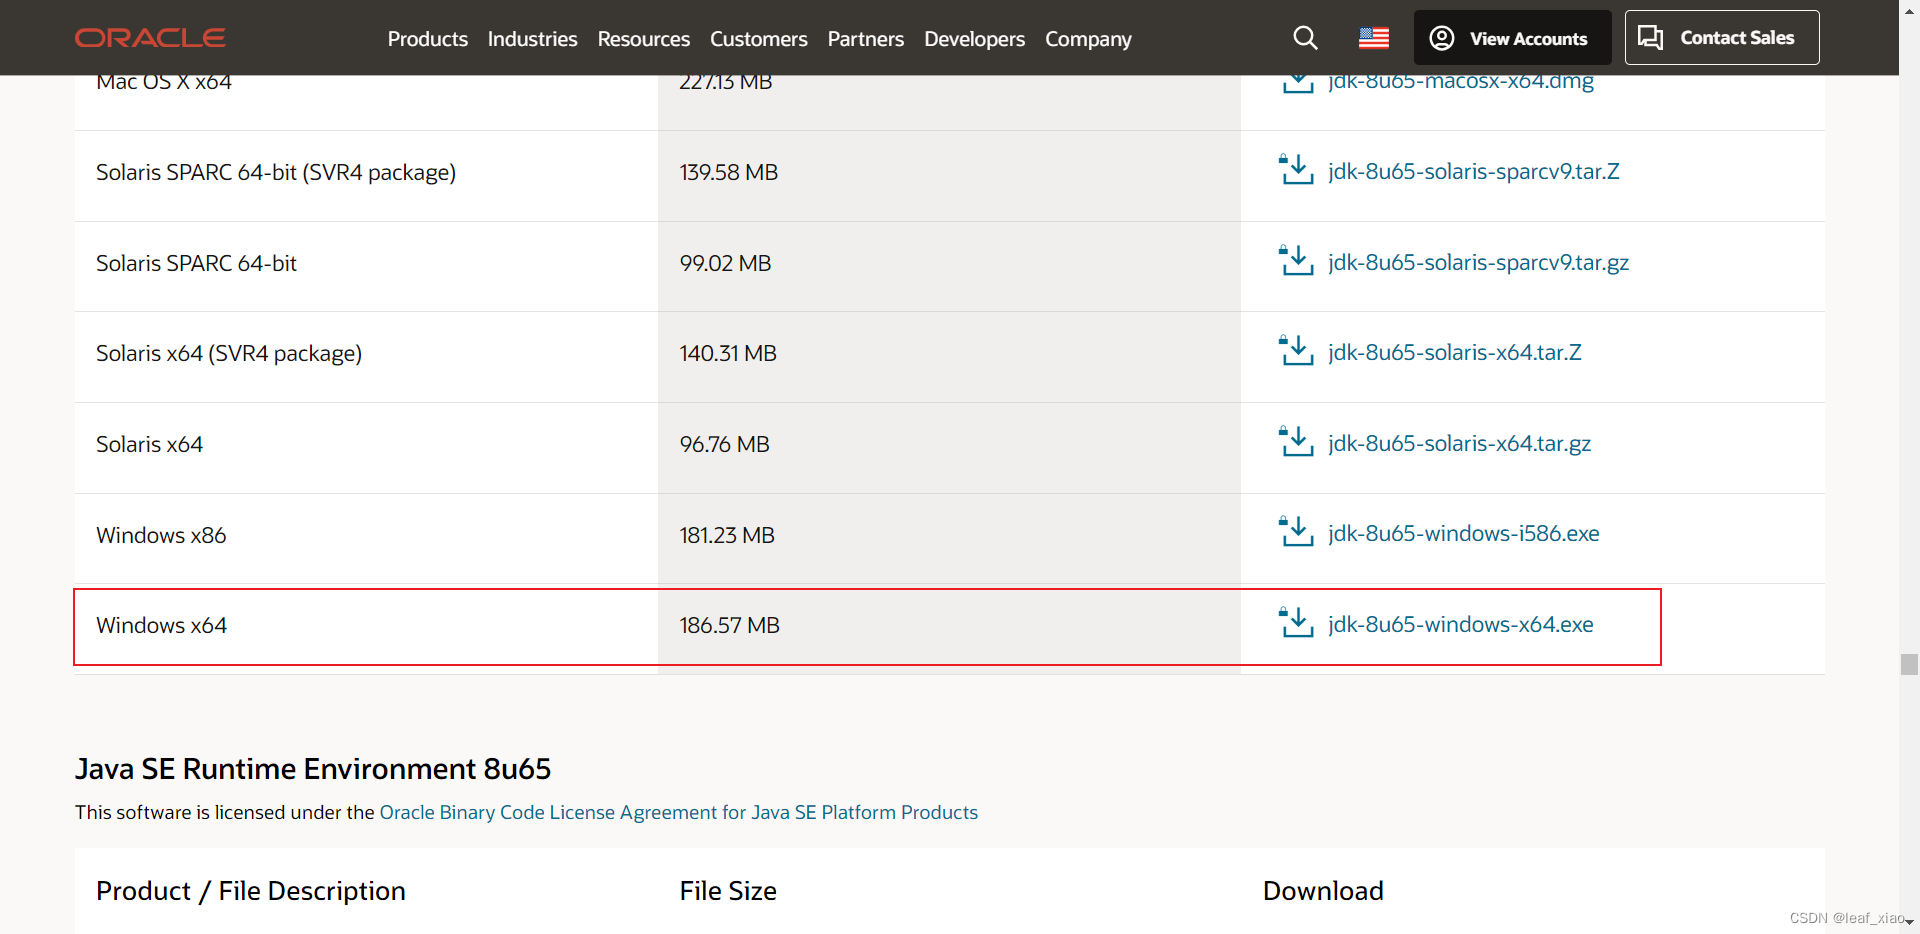
Task: Click the 99.02 MB file size
Action: coord(725,263)
